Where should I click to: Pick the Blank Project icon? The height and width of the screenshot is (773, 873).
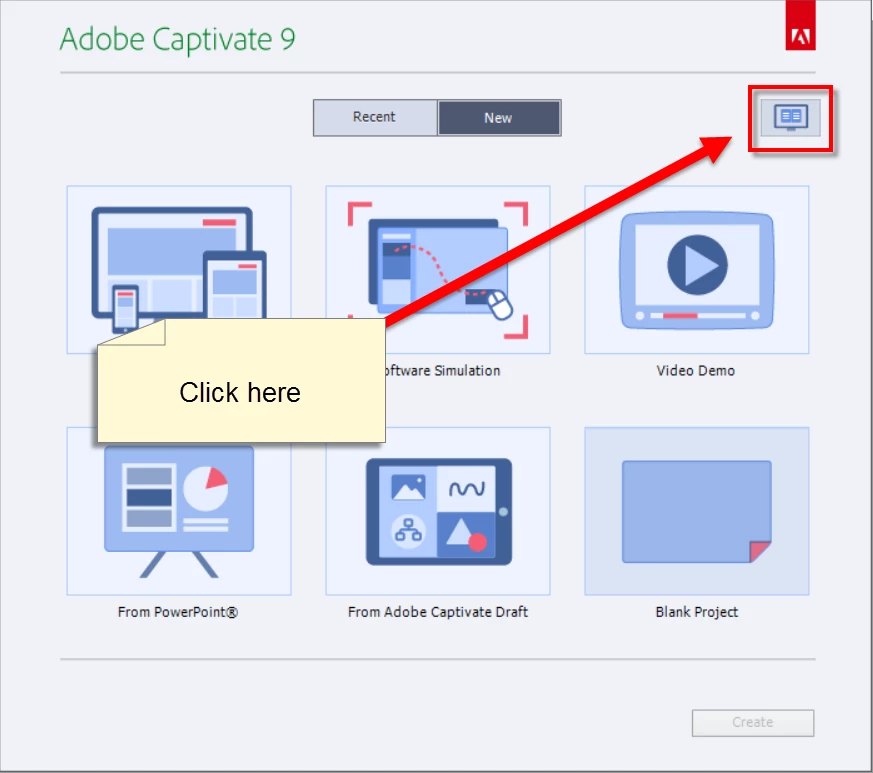point(697,511)
